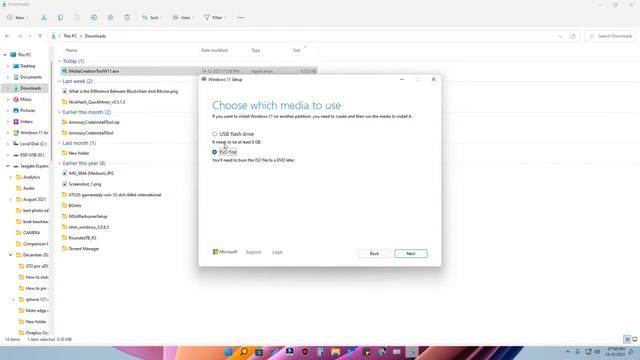The width and height of the screenshot is (640, 360).
Task: Open Search from the taskbar magnifier icon
Action: pyautogui.click(x=244, y=352)
